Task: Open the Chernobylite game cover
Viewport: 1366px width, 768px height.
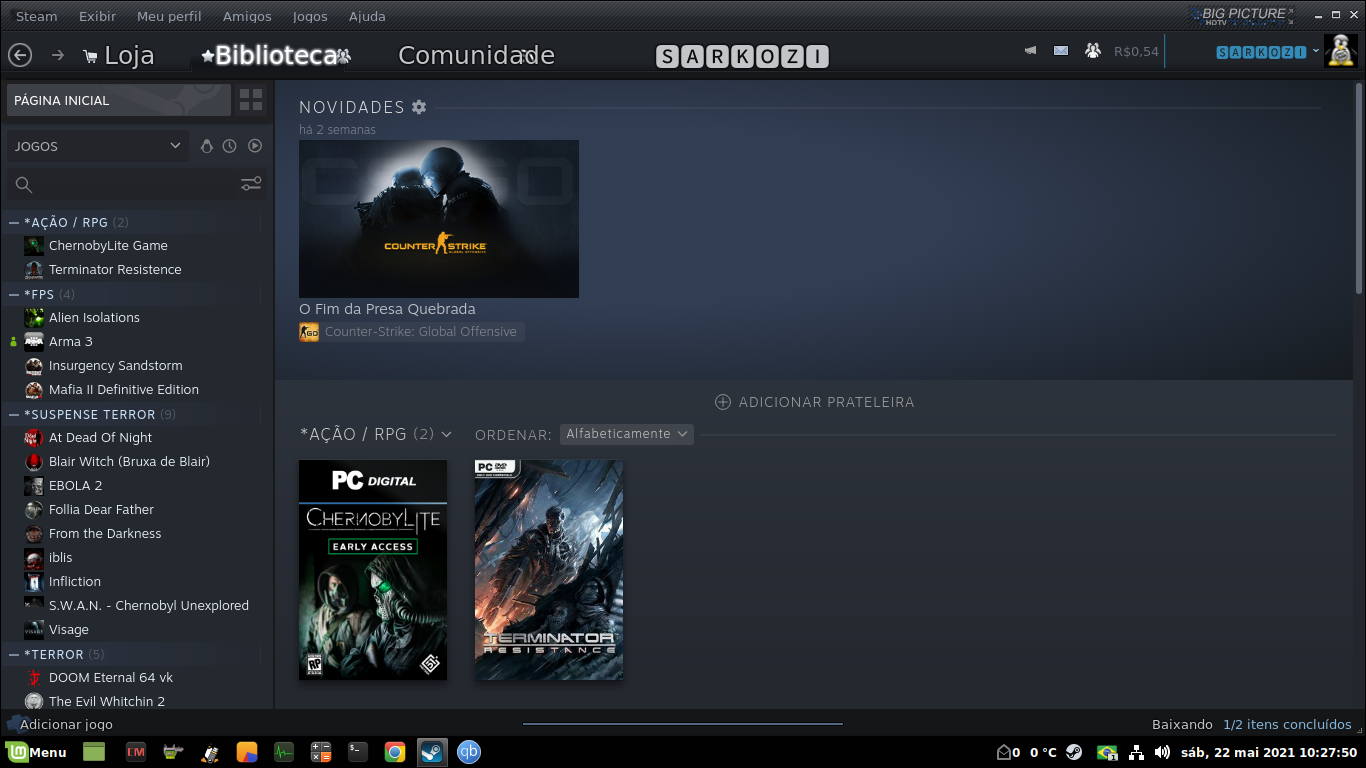Action: (x=373, y=570)
